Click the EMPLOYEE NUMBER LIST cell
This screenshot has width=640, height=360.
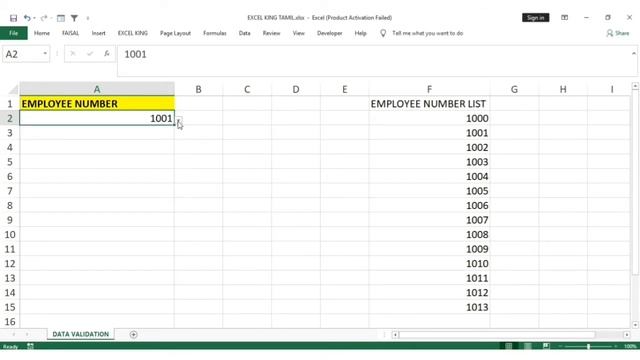(x=429, y=104)
